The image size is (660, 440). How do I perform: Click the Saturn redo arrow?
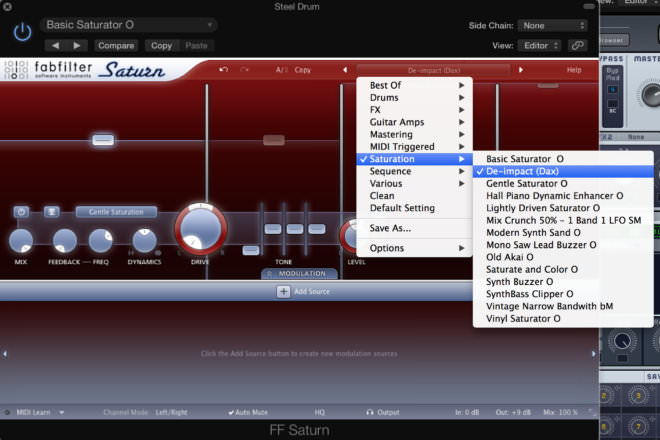tap(245, 69)
